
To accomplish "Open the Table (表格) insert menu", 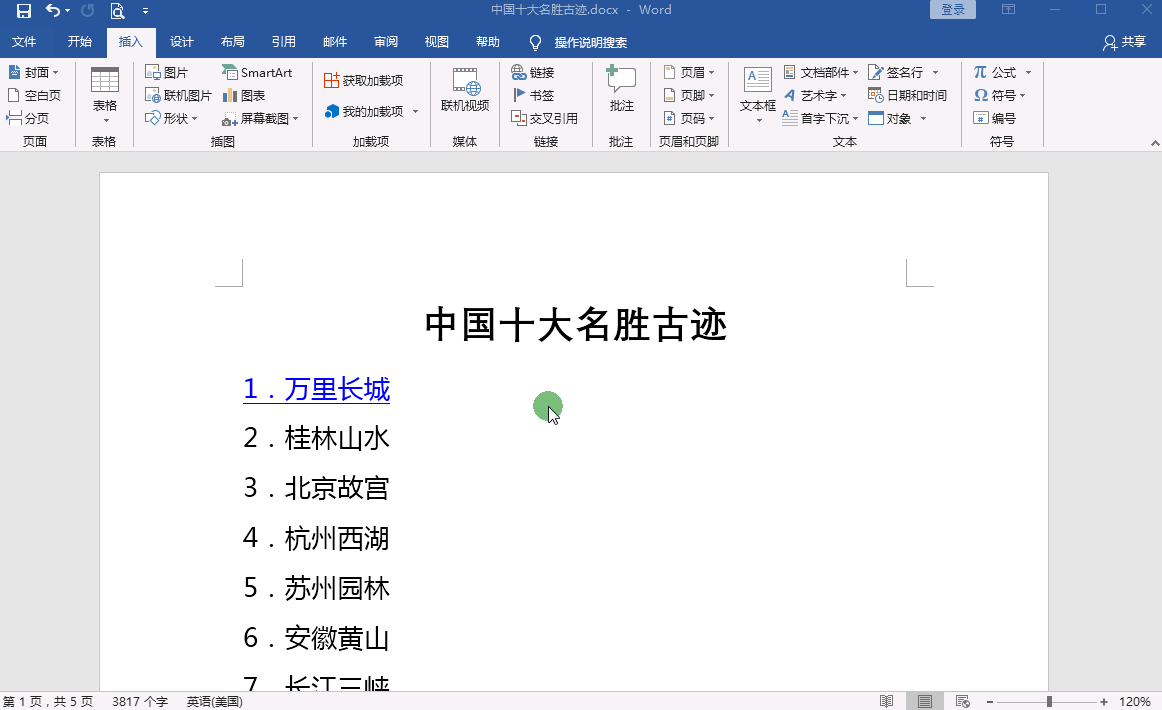I will (x=104, y=95).
